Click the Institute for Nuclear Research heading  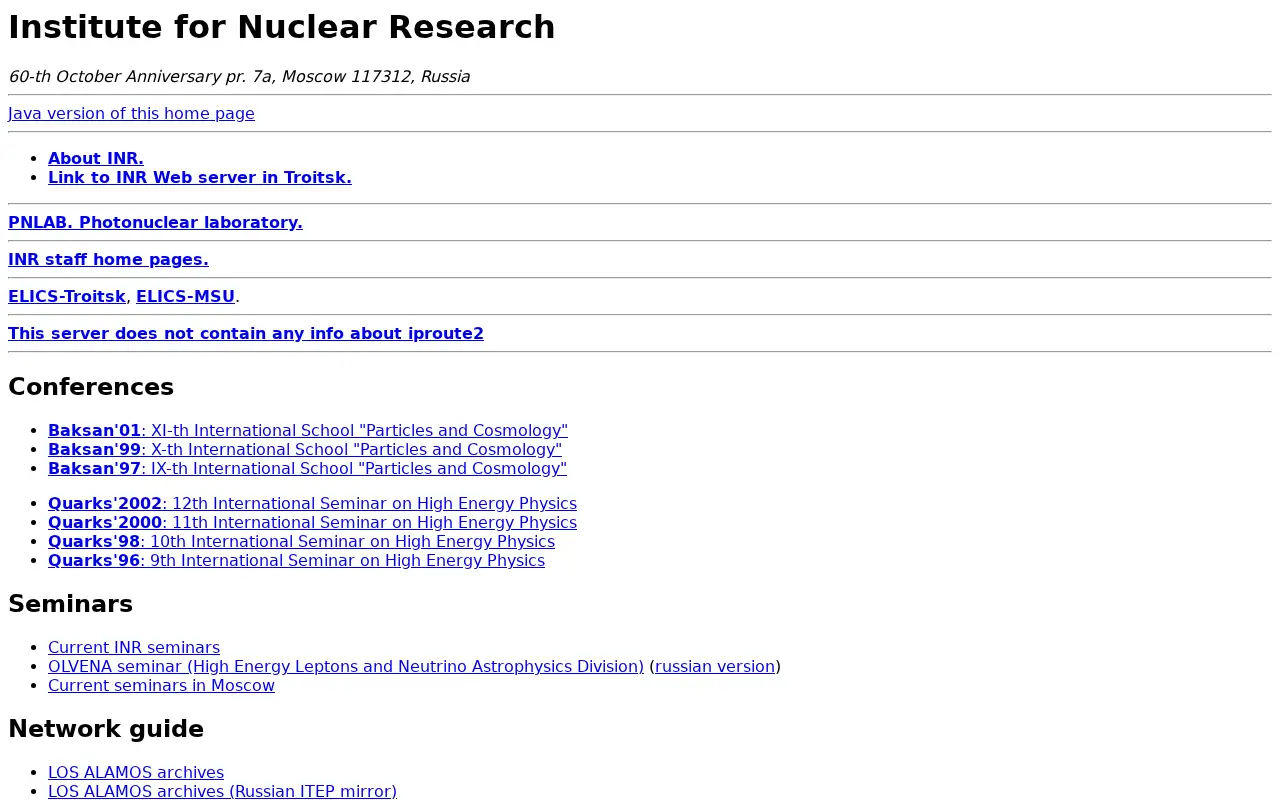click(282, 27)
